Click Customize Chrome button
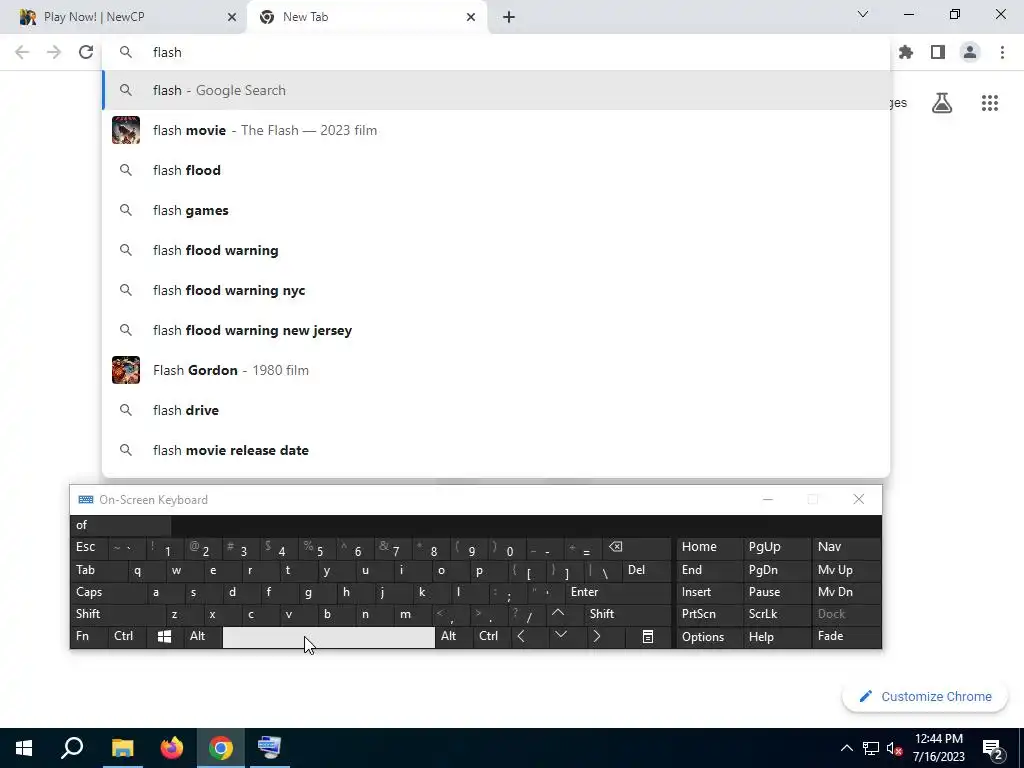This screenshot has width=1024, height=768. point(925,696)
